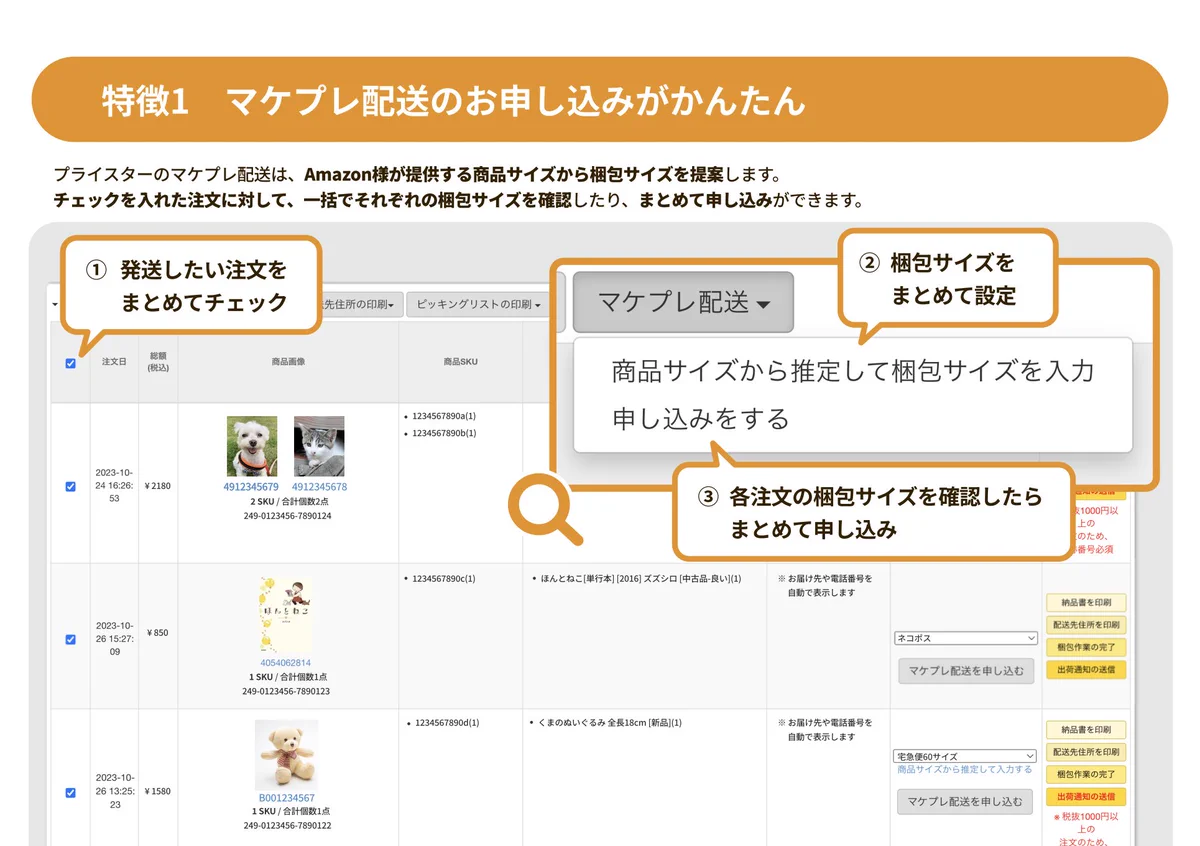Click 納品書を印刷 for the くまのぬいぐるみ order
Image resolution: width=1200 pixels, height=846 pixels.
[1086, 730]
